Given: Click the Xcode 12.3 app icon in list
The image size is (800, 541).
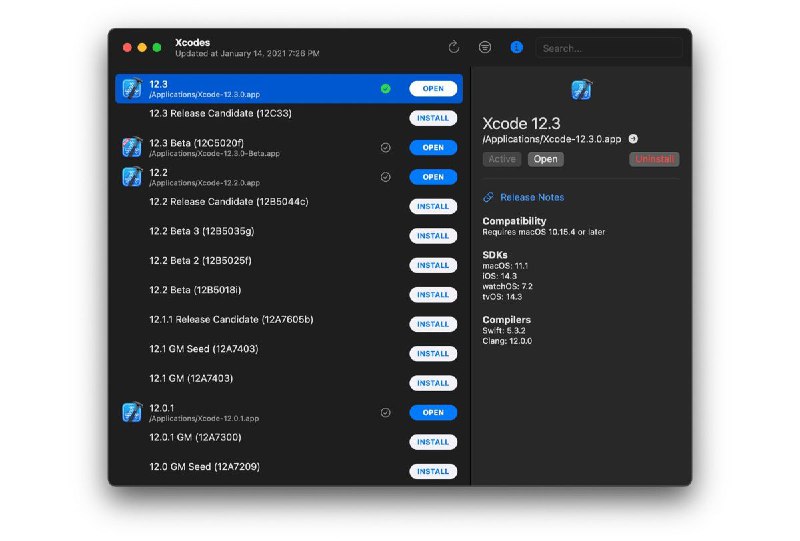Looking at the screenshot, I should click(132, 88).
